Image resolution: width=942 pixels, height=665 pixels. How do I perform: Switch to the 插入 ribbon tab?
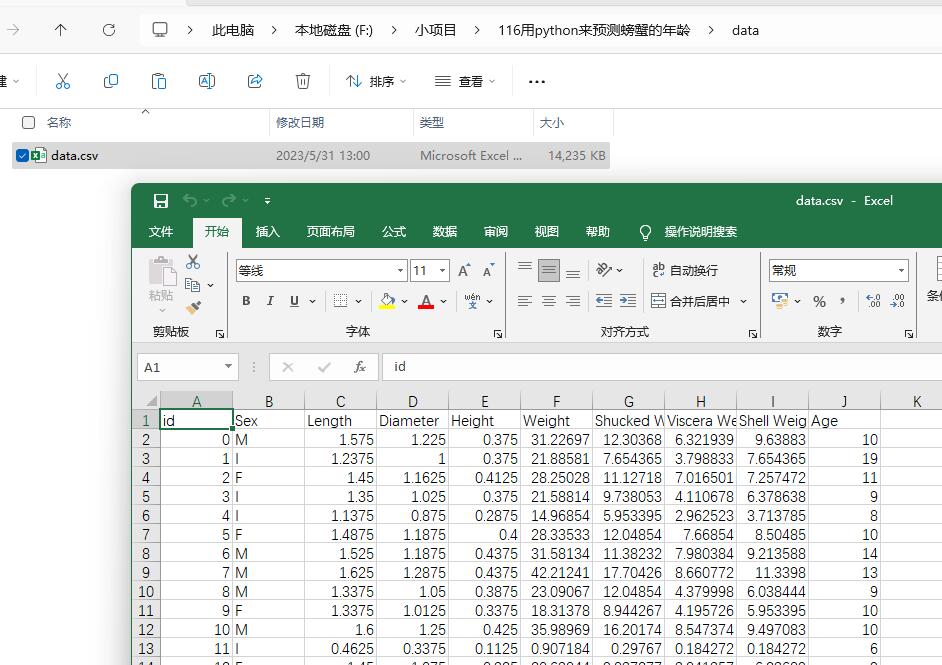point(267,232)
